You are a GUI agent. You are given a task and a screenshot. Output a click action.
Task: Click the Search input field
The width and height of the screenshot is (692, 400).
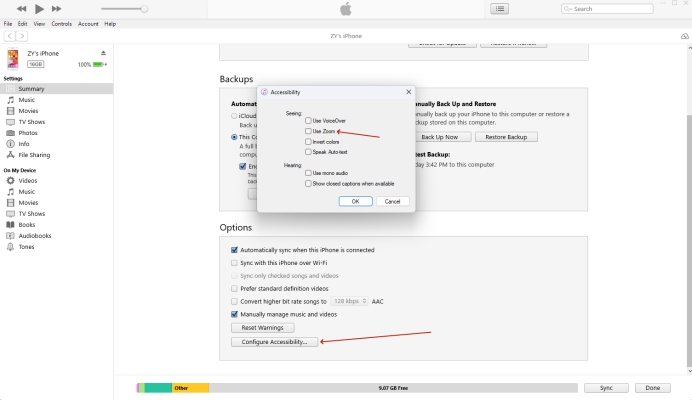607,9
